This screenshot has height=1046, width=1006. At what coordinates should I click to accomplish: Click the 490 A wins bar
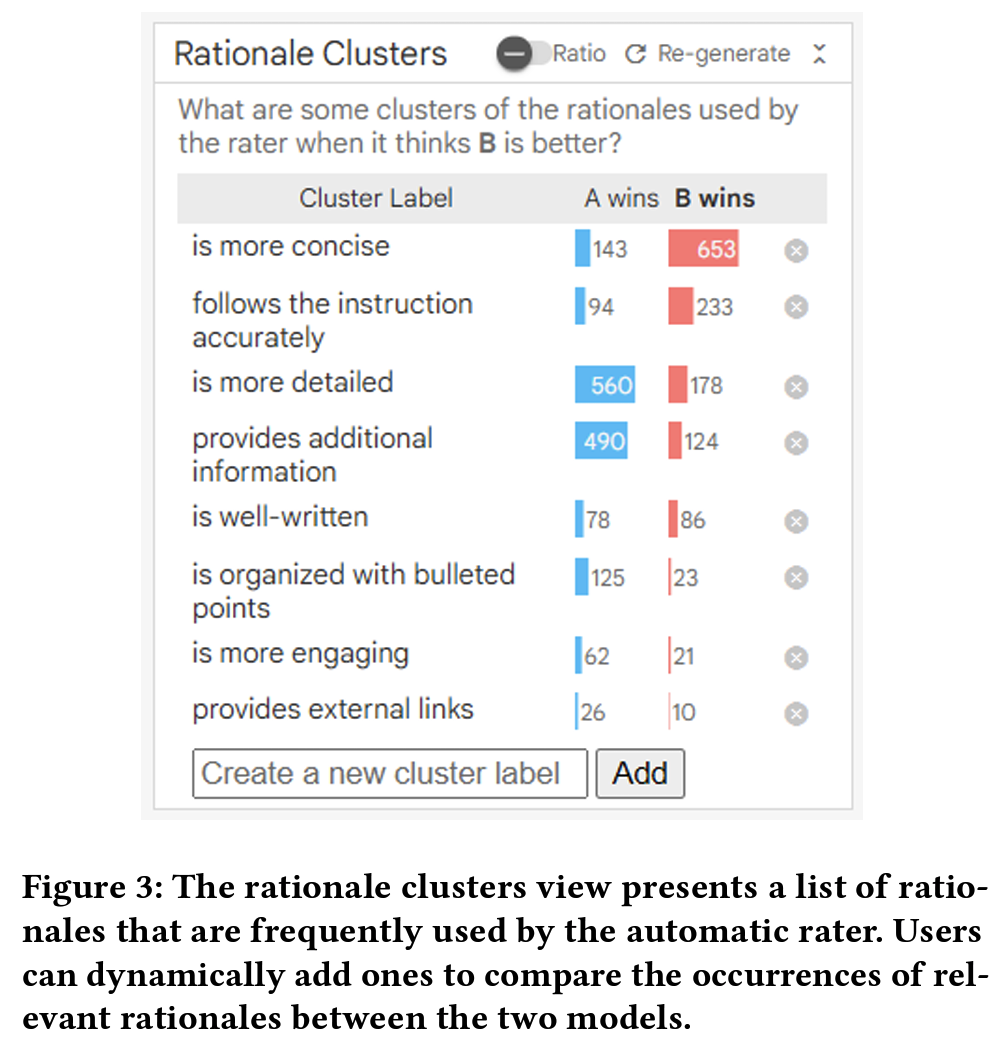[601, 441]
